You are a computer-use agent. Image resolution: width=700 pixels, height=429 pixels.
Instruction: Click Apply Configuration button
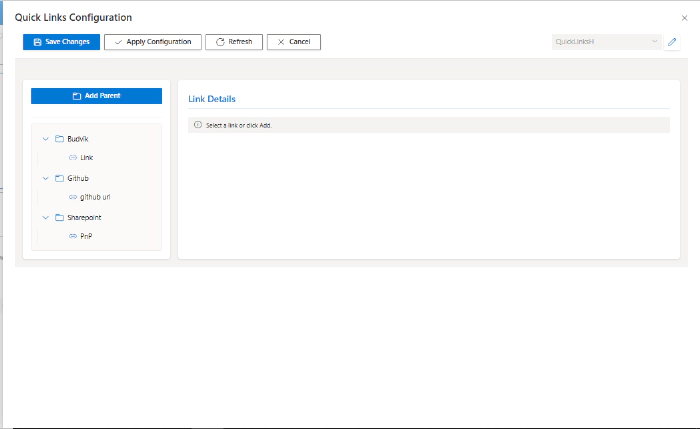tap(152, 42)
